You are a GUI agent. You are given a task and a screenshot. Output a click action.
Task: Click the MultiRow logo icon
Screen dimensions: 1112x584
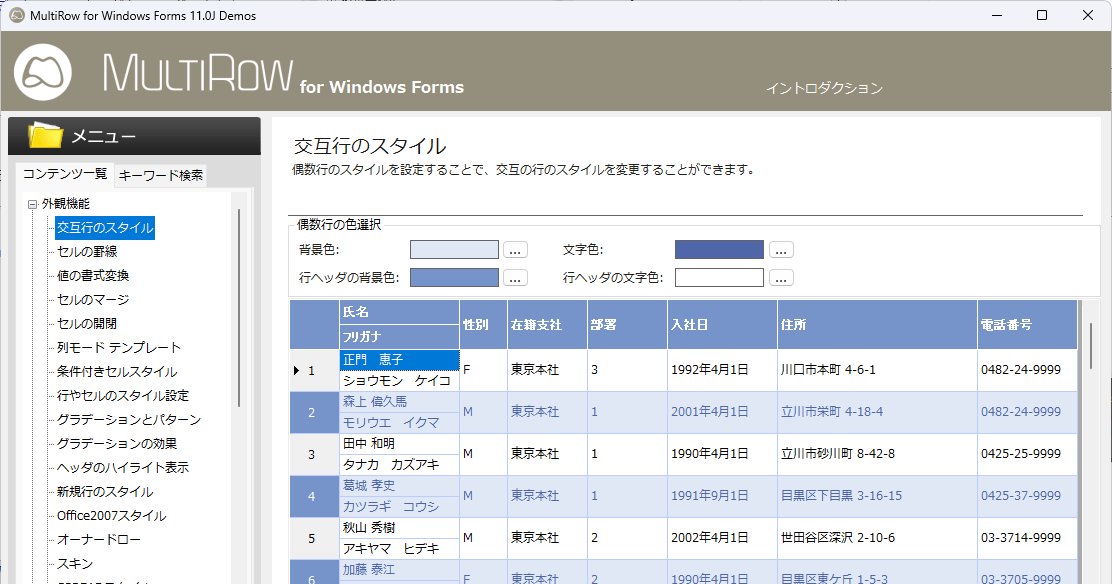click(41, 73)
